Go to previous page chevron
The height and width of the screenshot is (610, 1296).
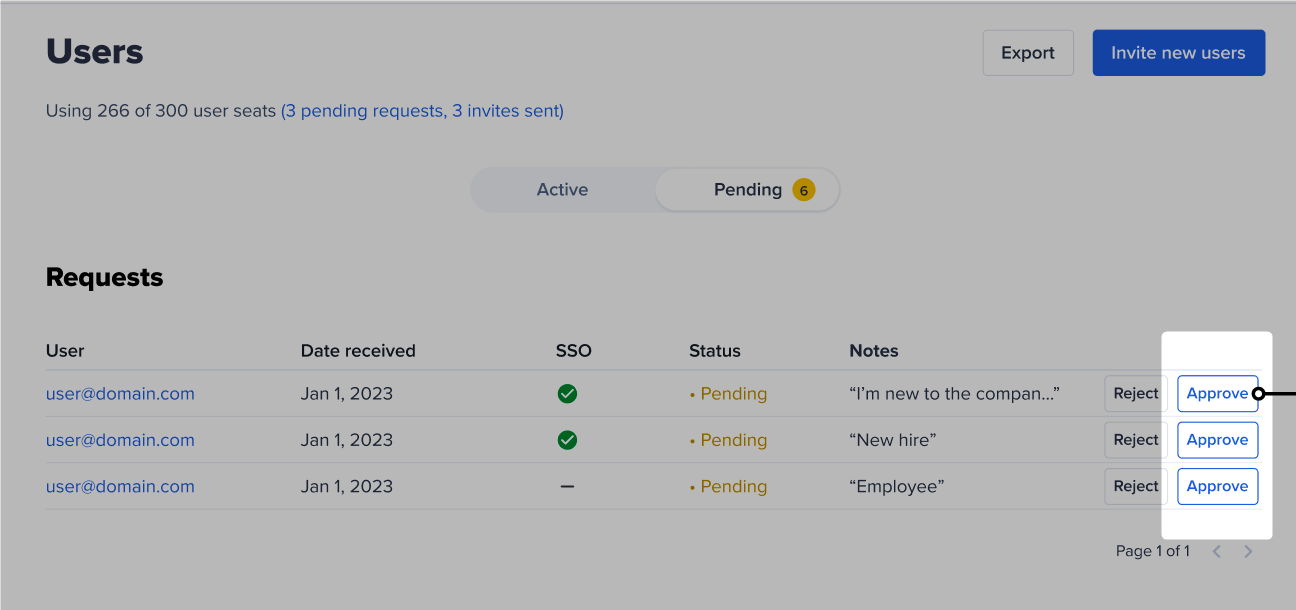(x=1217, y=551)
